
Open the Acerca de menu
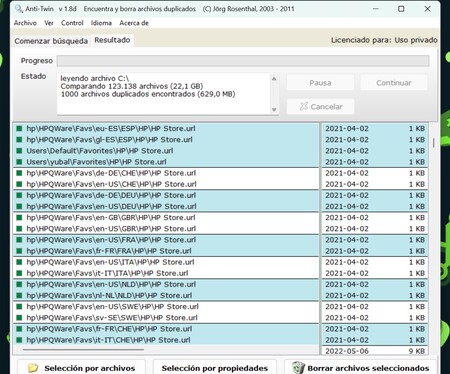(134, 23)
